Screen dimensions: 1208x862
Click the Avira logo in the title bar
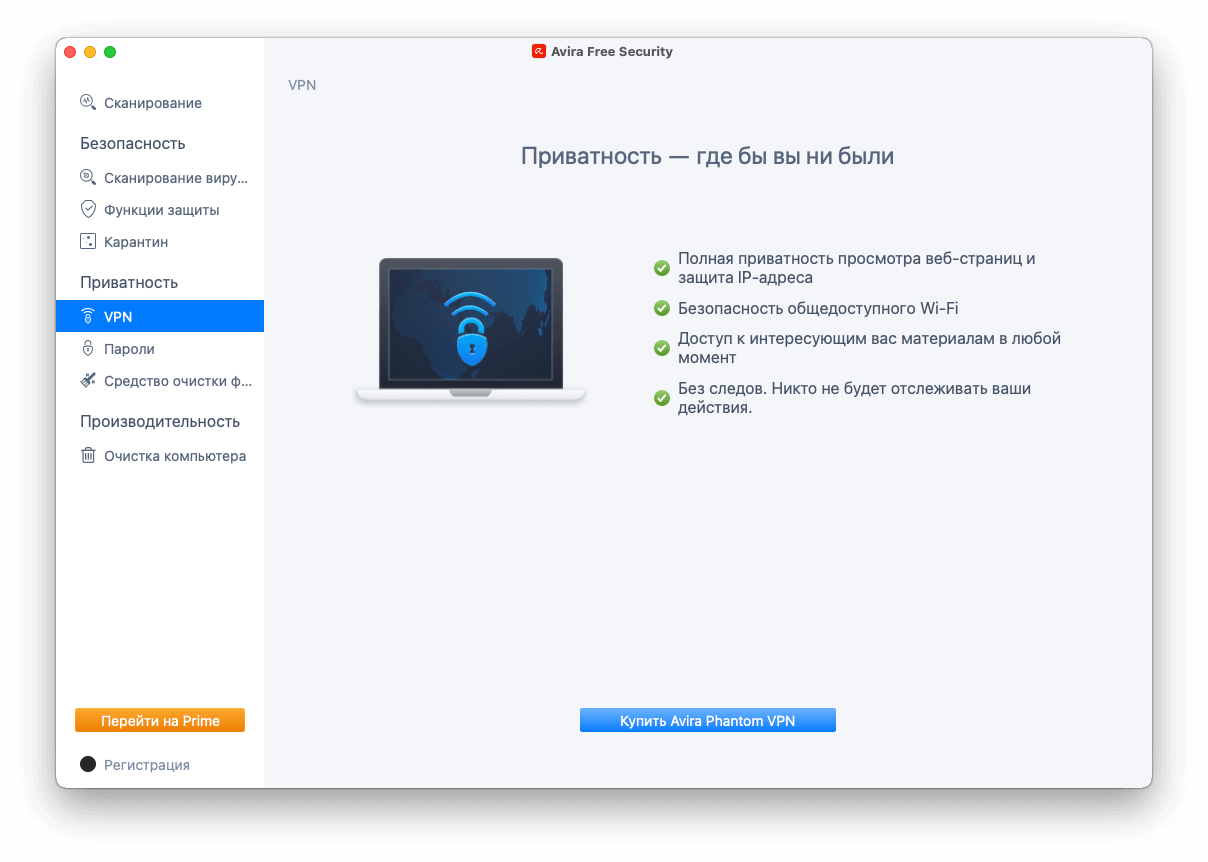[539, 51]
